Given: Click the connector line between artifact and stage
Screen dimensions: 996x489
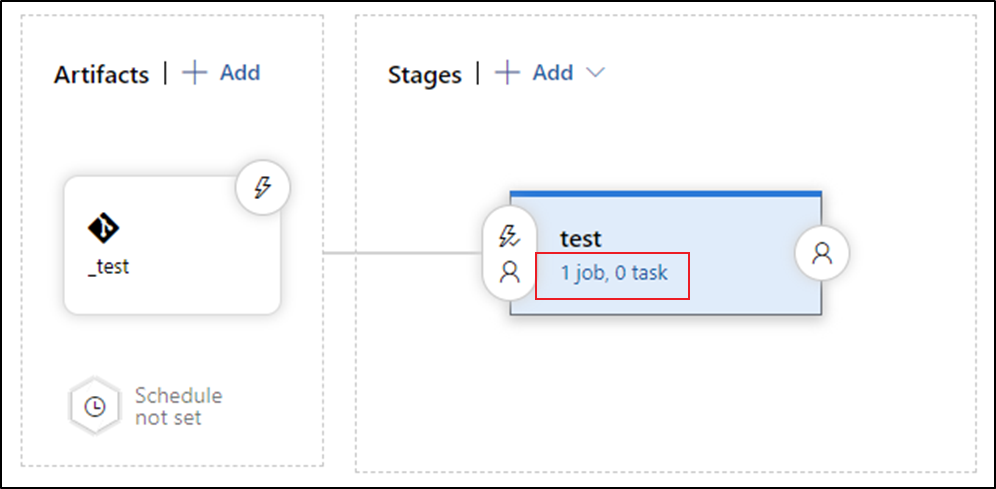Looking at the screenshot, I should (x=400, y=252).
